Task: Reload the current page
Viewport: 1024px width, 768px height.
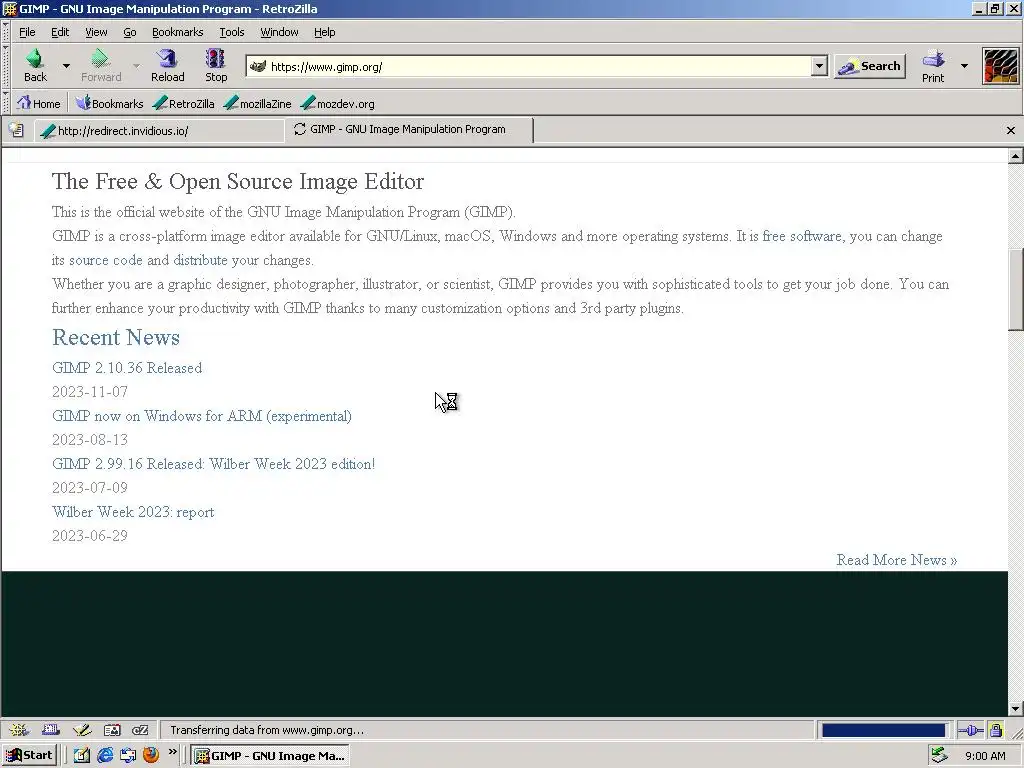Action: (168, 65)
